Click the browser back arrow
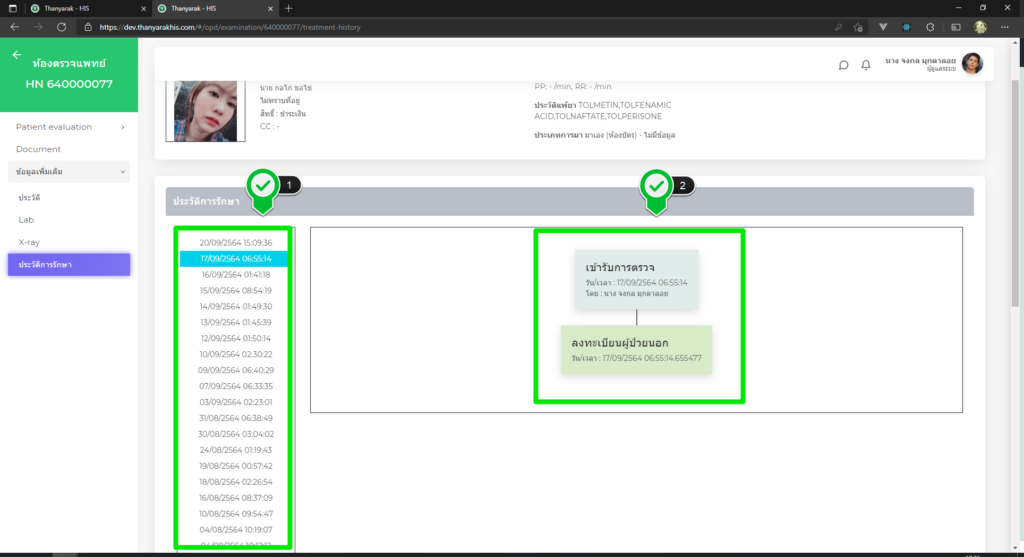 pos(14,27)
